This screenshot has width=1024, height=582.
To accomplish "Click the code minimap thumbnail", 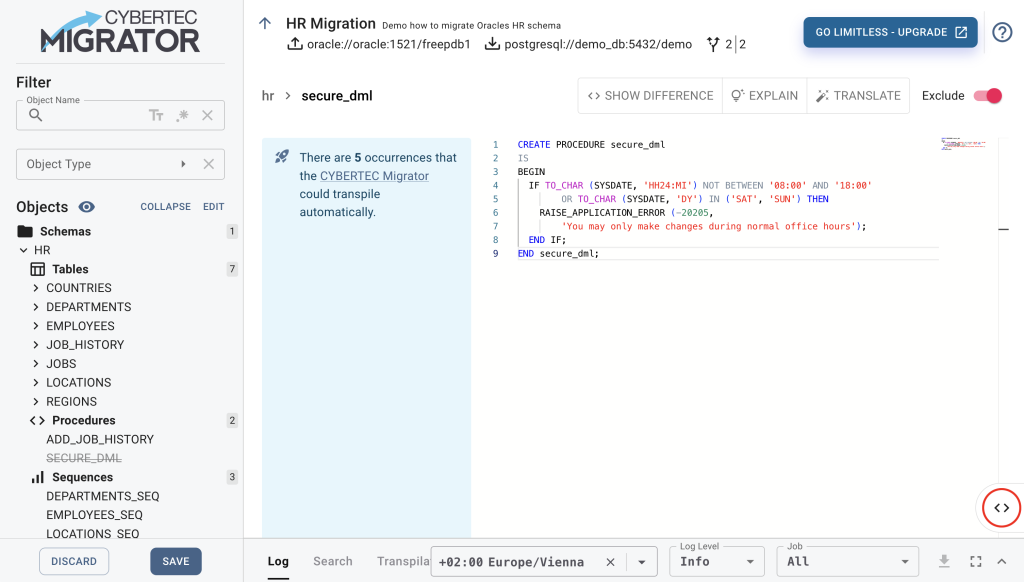I will (963, 144).
